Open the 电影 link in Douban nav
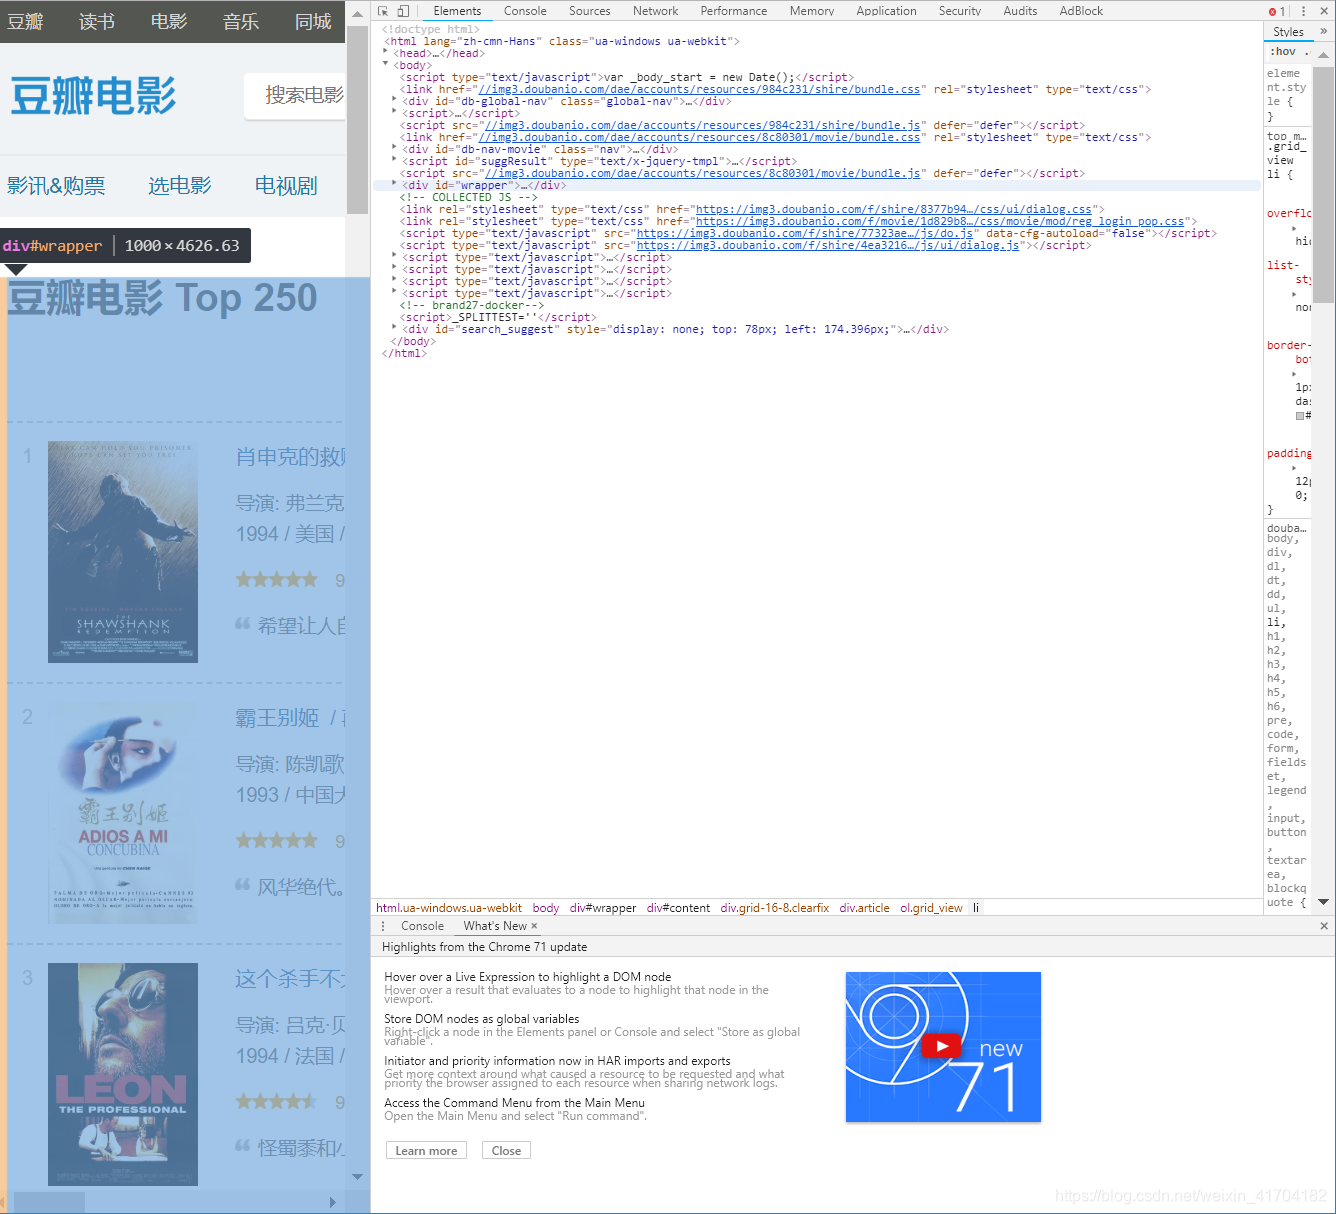The height and width of the screenshot is (1214, 1336). pos(169,21)
